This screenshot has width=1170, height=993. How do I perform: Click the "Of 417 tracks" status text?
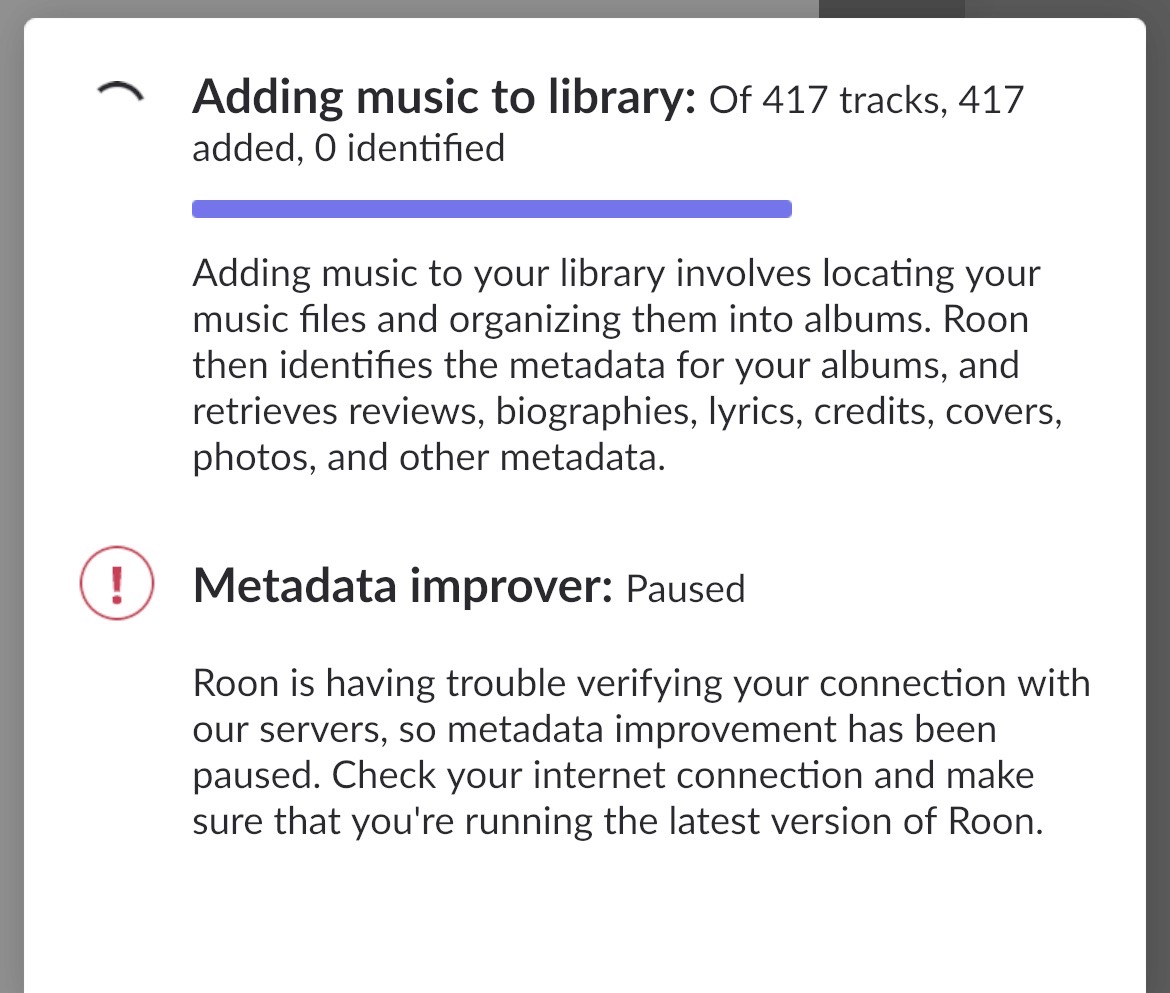pyautogui.click(x=824, y=100)
